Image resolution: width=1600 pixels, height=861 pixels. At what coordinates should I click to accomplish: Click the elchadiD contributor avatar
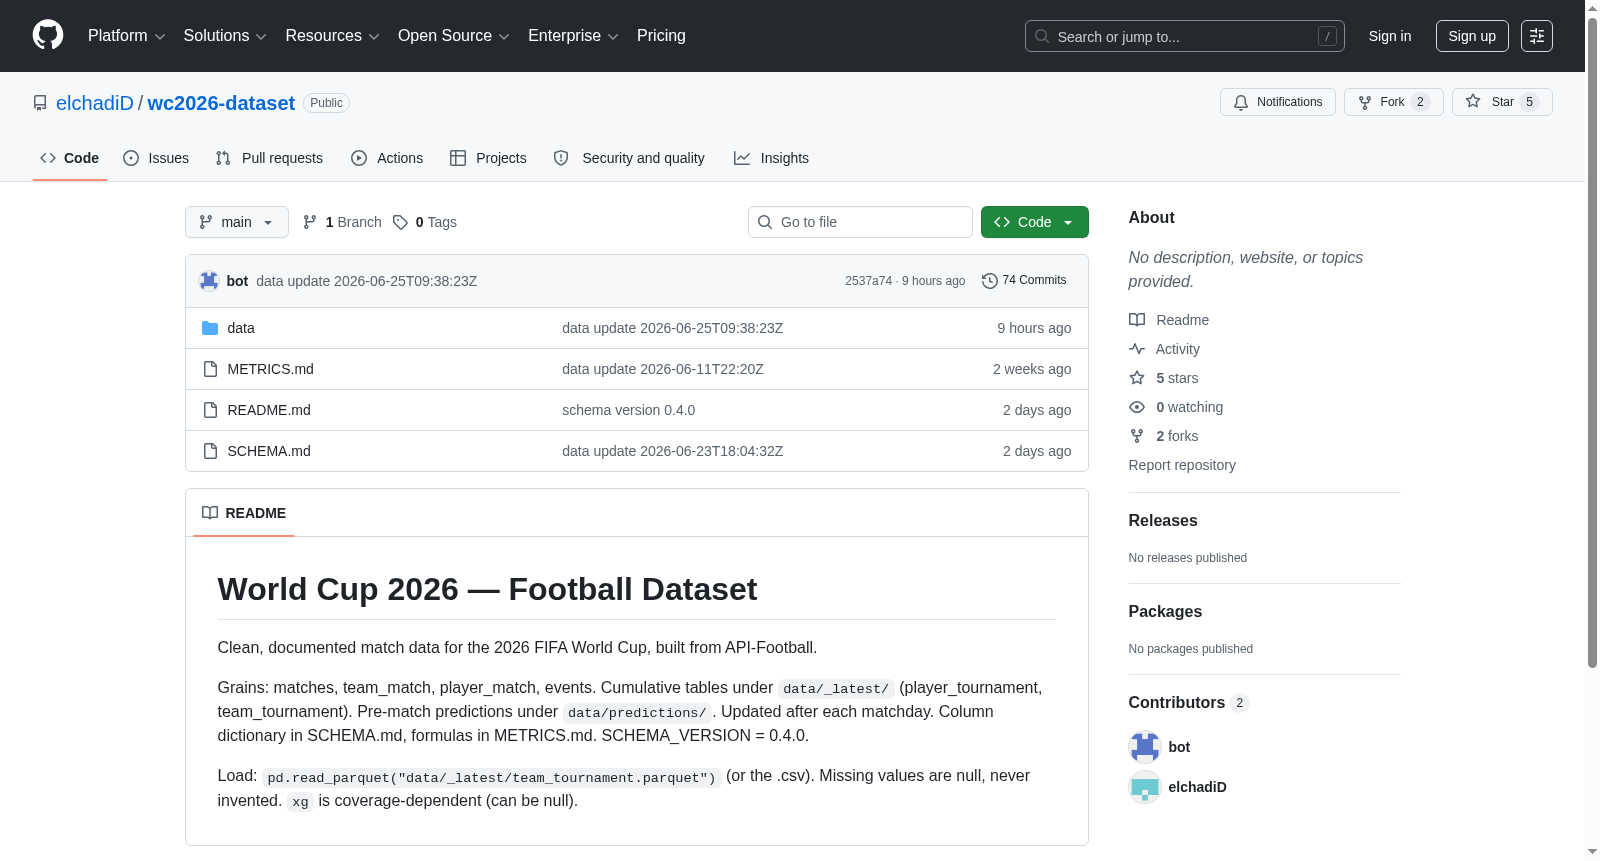tap(1144, 787)
